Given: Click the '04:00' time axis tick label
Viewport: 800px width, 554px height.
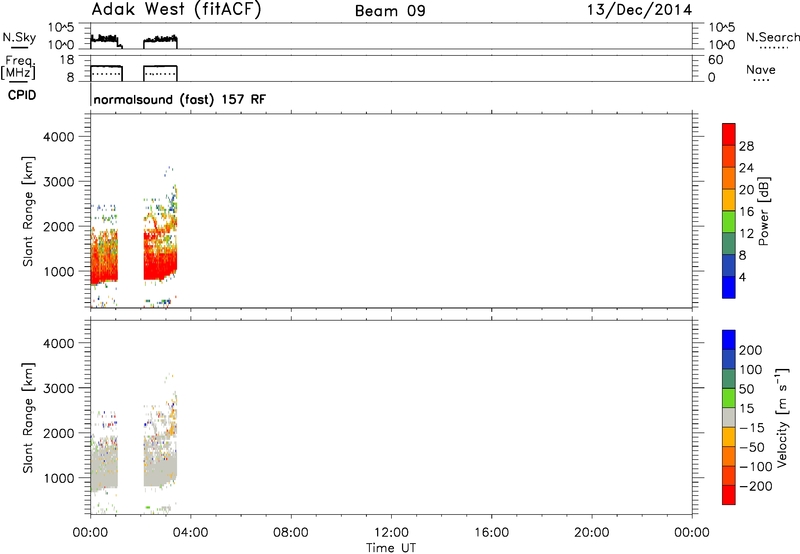Looking at the screenshot, I should [190, 533].
